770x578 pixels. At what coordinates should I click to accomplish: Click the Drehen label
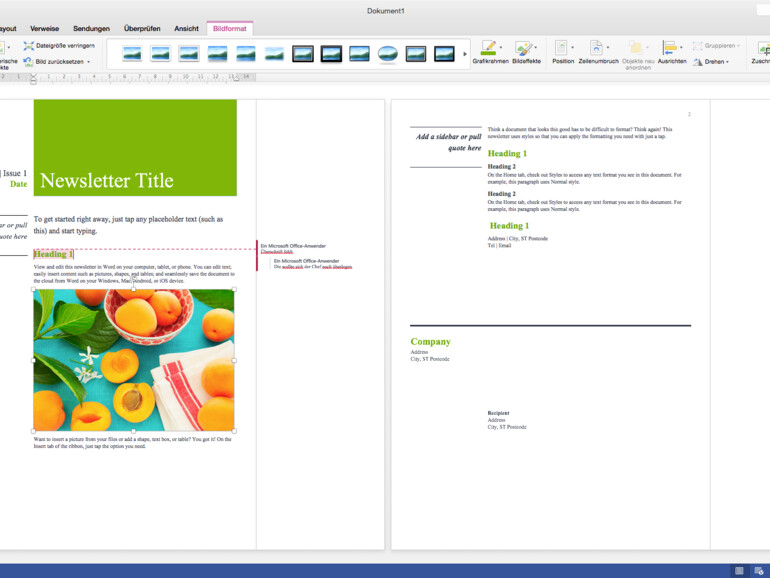click(x=714, y=62)
